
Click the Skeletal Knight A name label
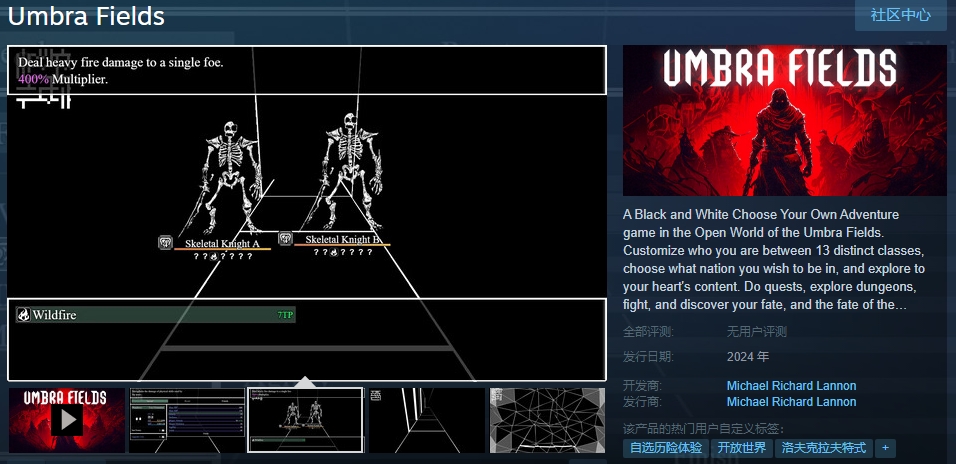pyautogui.click(x=223, y=244)
